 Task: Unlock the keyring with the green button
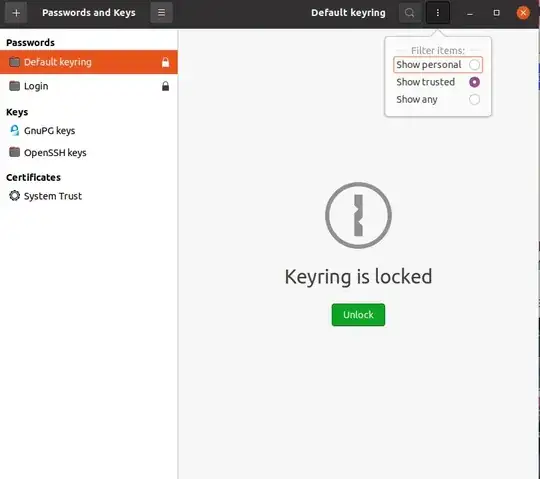[x=358, y=315]
